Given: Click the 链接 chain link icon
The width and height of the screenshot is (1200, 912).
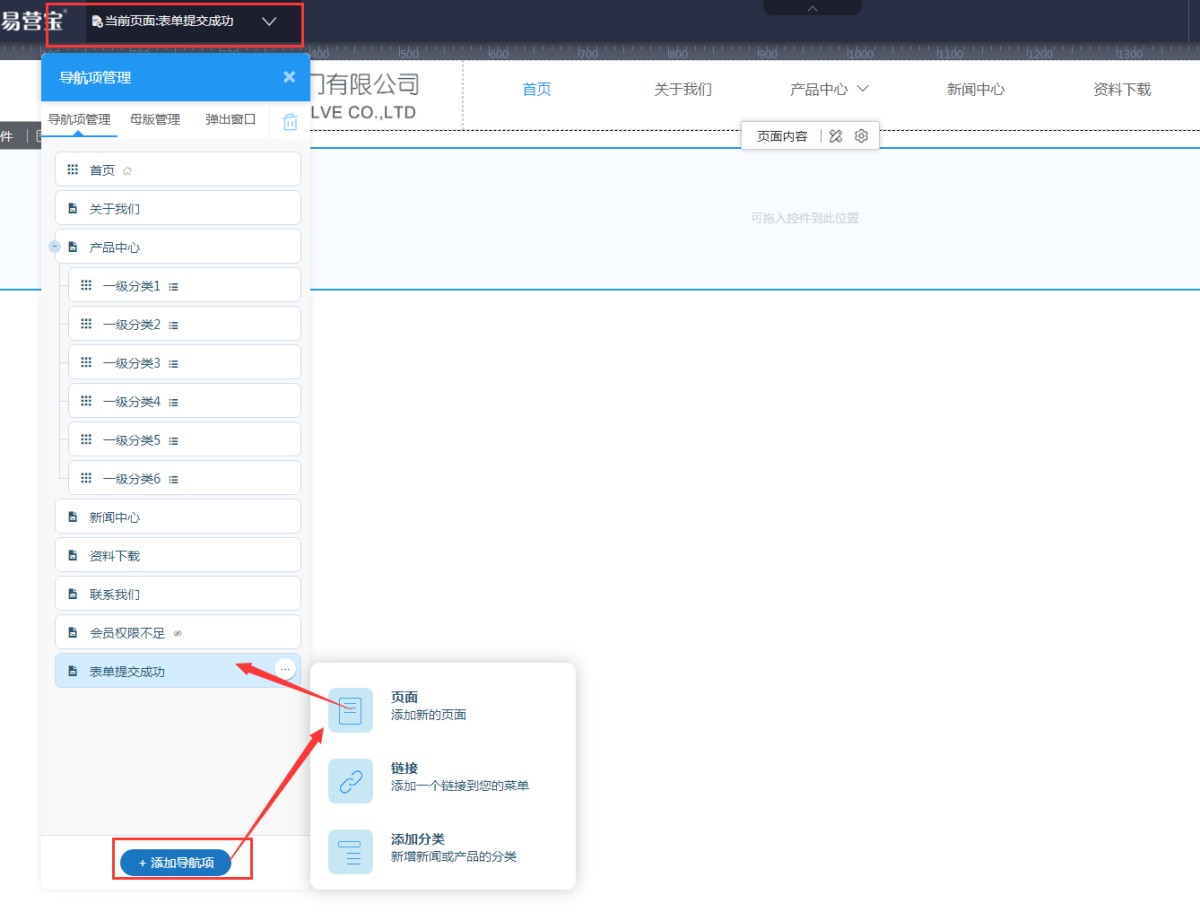Looking at the screenshot, I should pos(350,781).
